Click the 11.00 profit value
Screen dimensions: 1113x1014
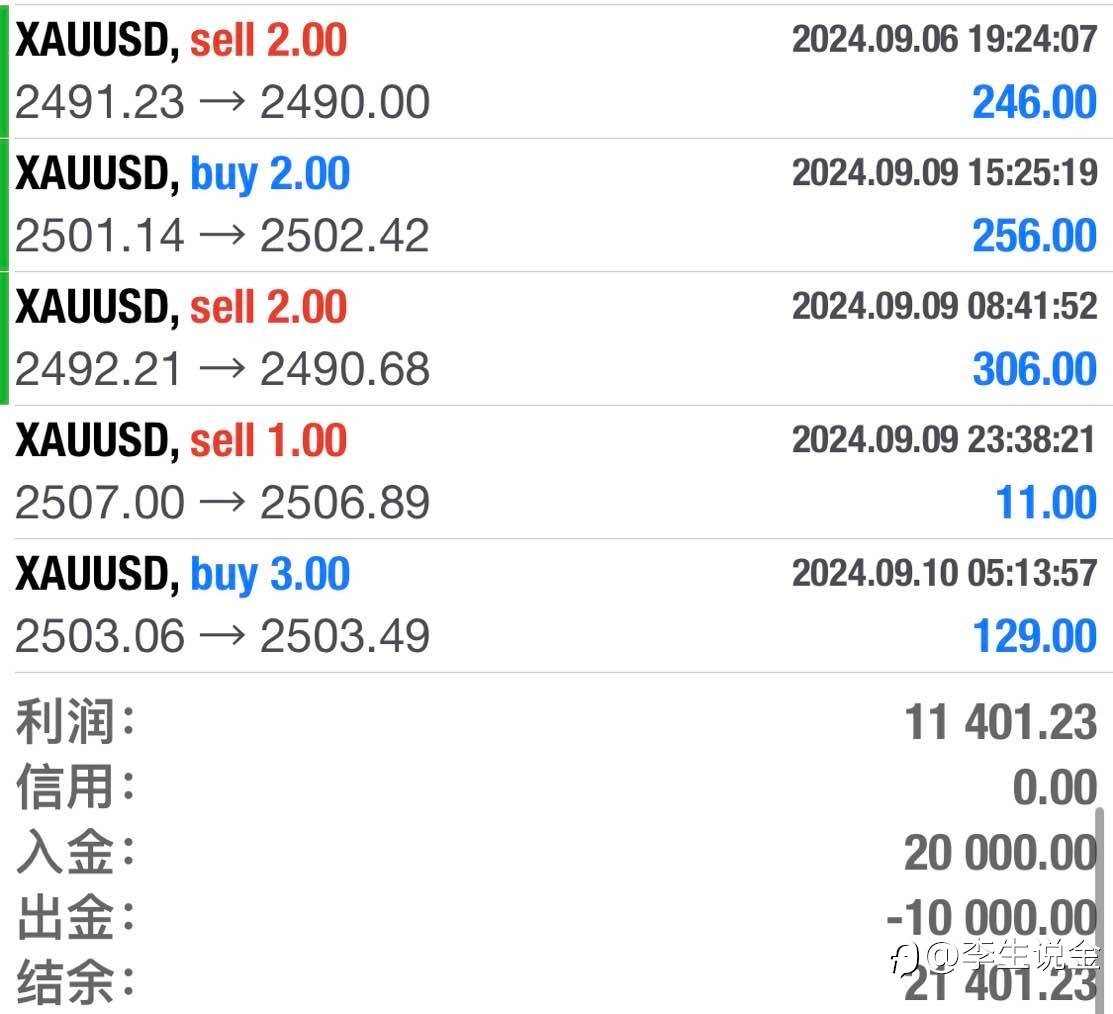(x=1046, y=502)
